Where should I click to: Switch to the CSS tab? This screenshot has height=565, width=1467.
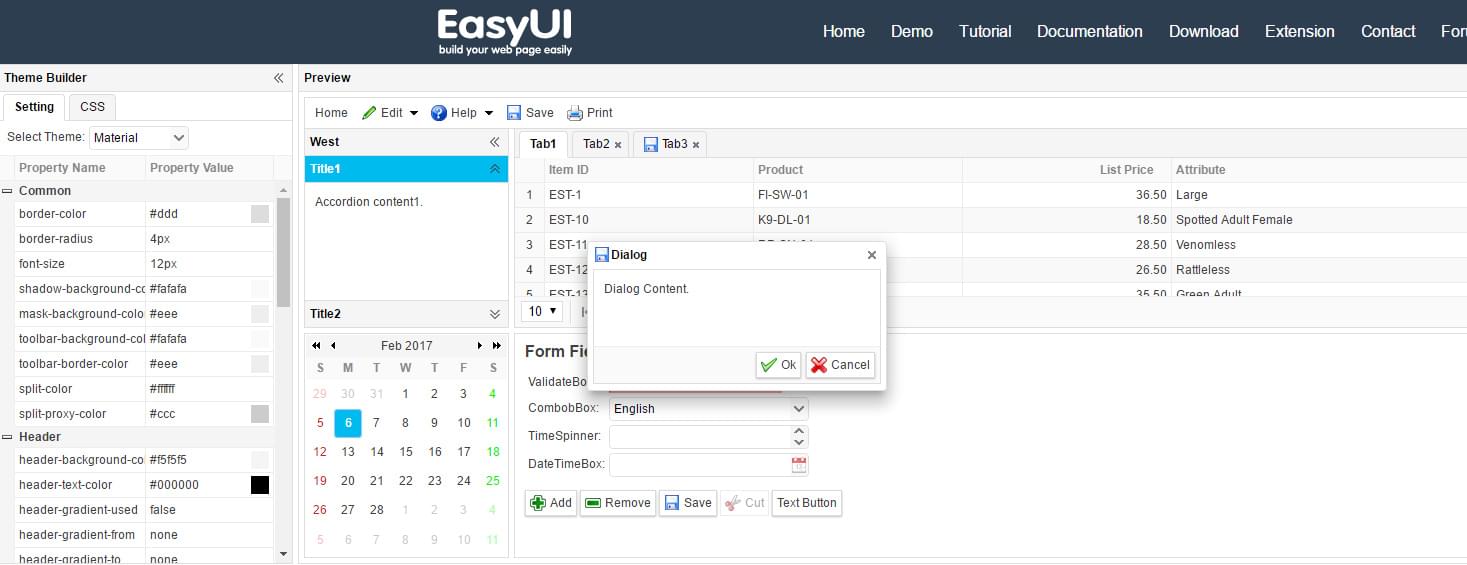(92, 107)
